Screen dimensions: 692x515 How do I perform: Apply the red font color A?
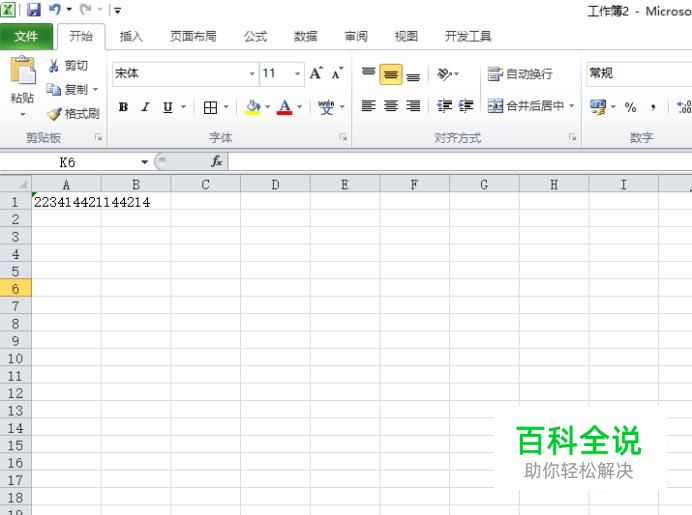pos(285,107)
